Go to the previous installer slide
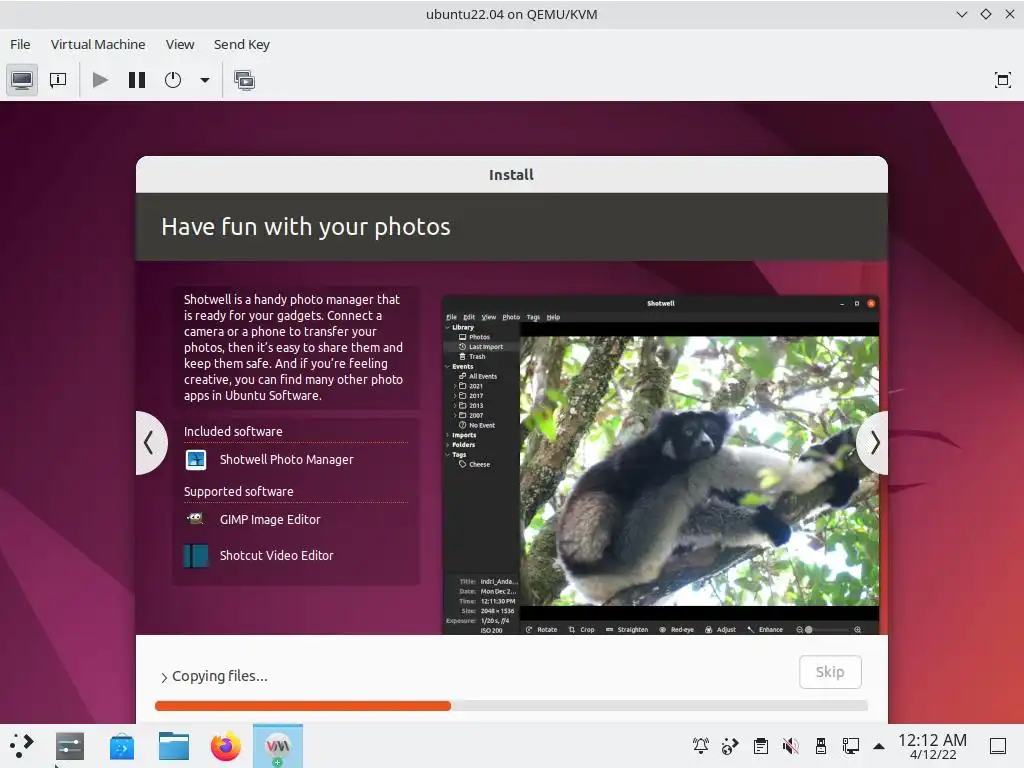 pos(150,443)
